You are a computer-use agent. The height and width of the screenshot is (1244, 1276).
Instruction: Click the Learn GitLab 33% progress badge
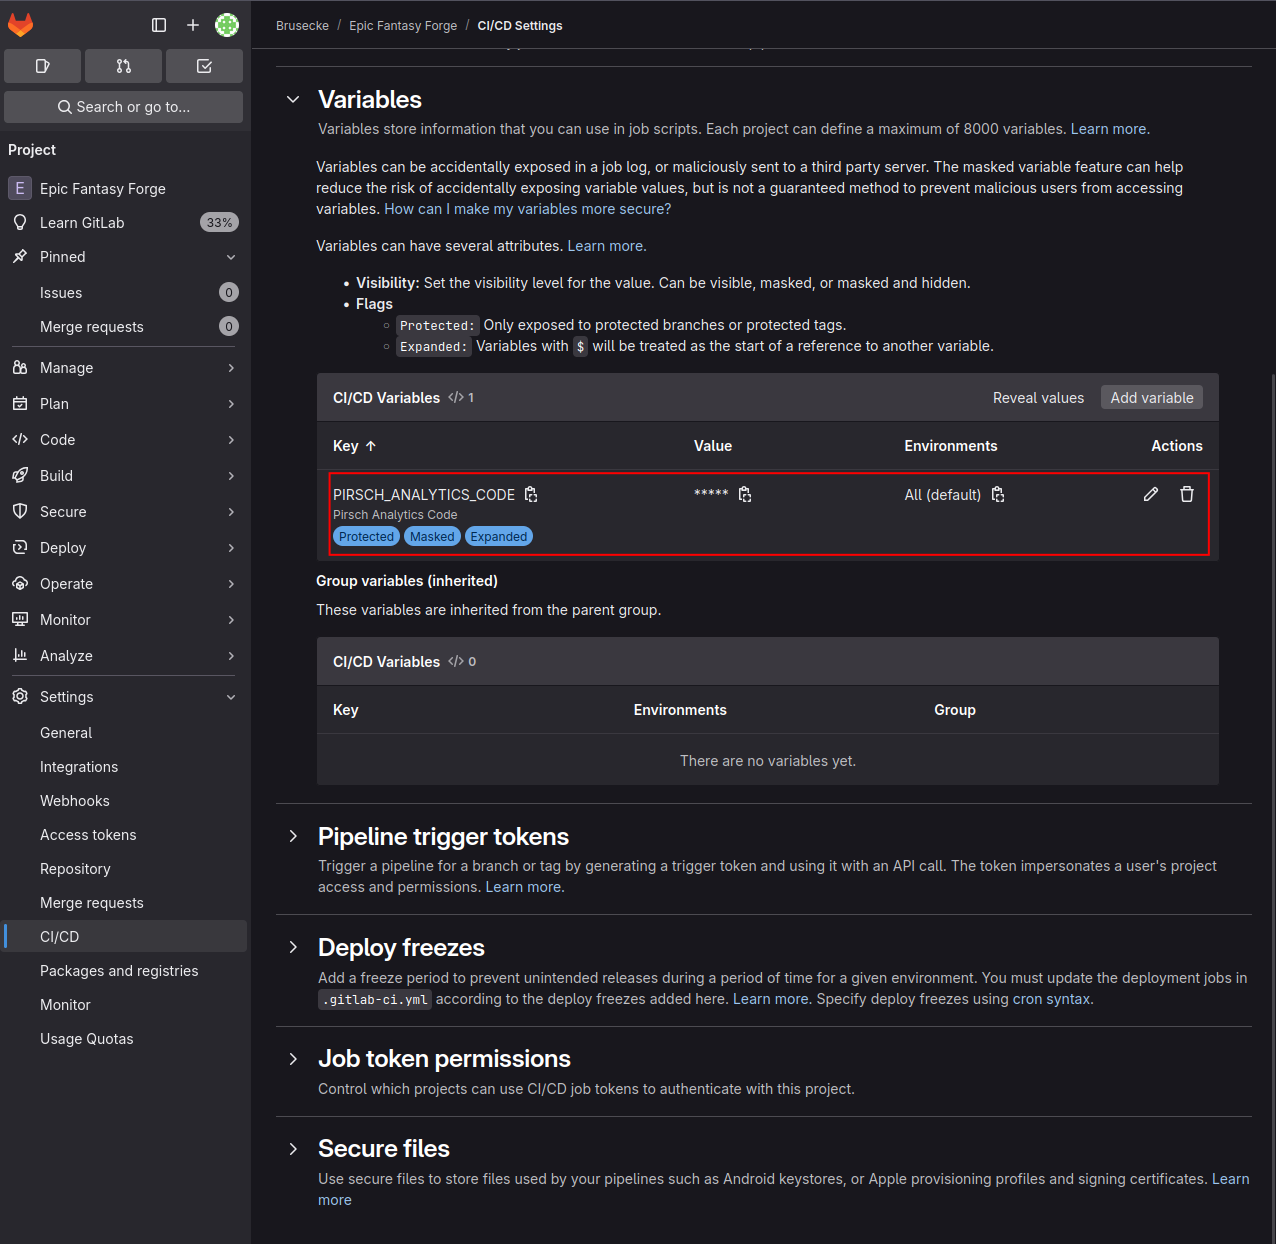[x=220, y=222]
